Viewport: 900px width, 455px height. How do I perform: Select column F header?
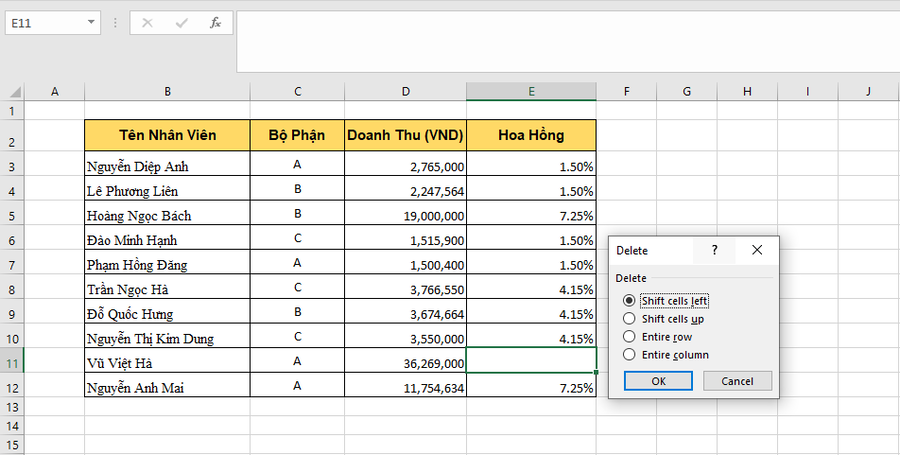click(x=626, y=91)
